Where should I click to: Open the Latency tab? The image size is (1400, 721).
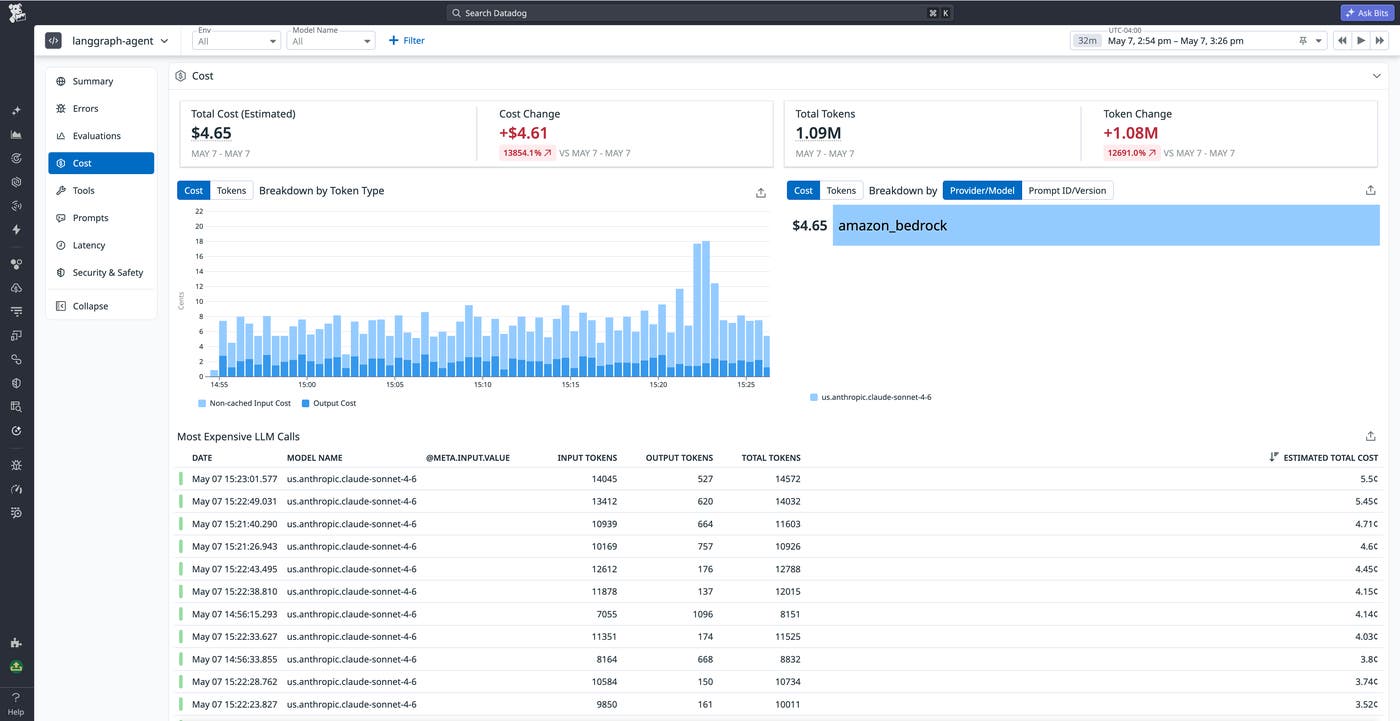click(x=101, y=245)
